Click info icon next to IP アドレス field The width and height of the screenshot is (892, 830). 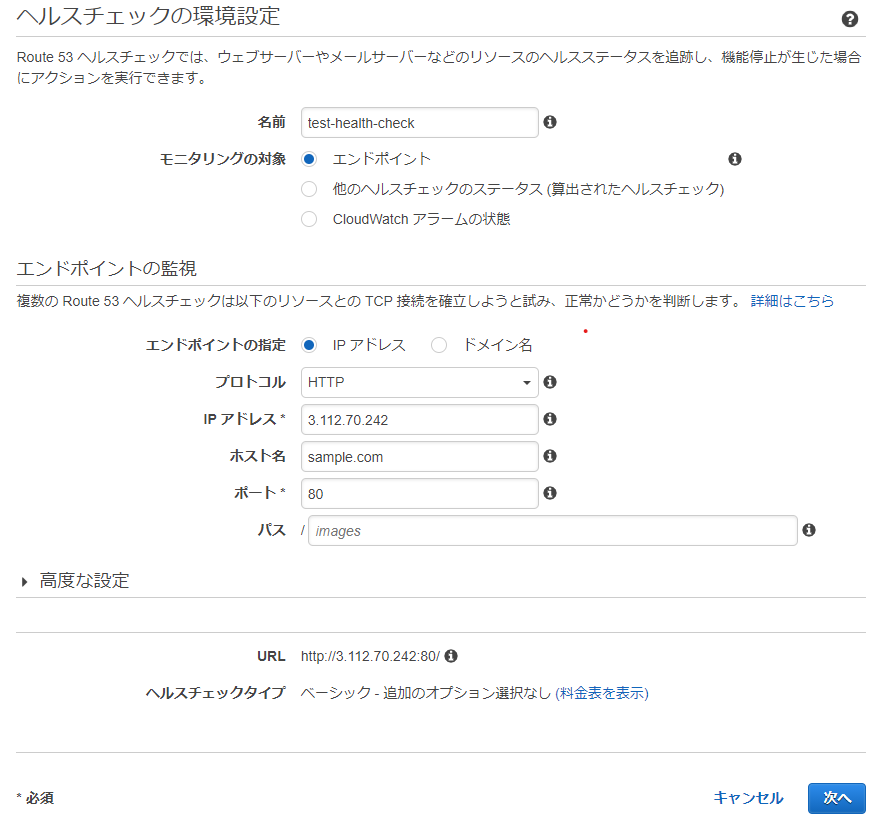click(549, 419)
